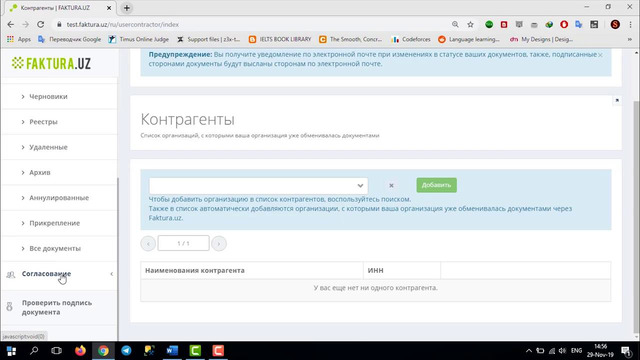
Task: Open the Codeforces bookmark
Action: pos(411,40)
